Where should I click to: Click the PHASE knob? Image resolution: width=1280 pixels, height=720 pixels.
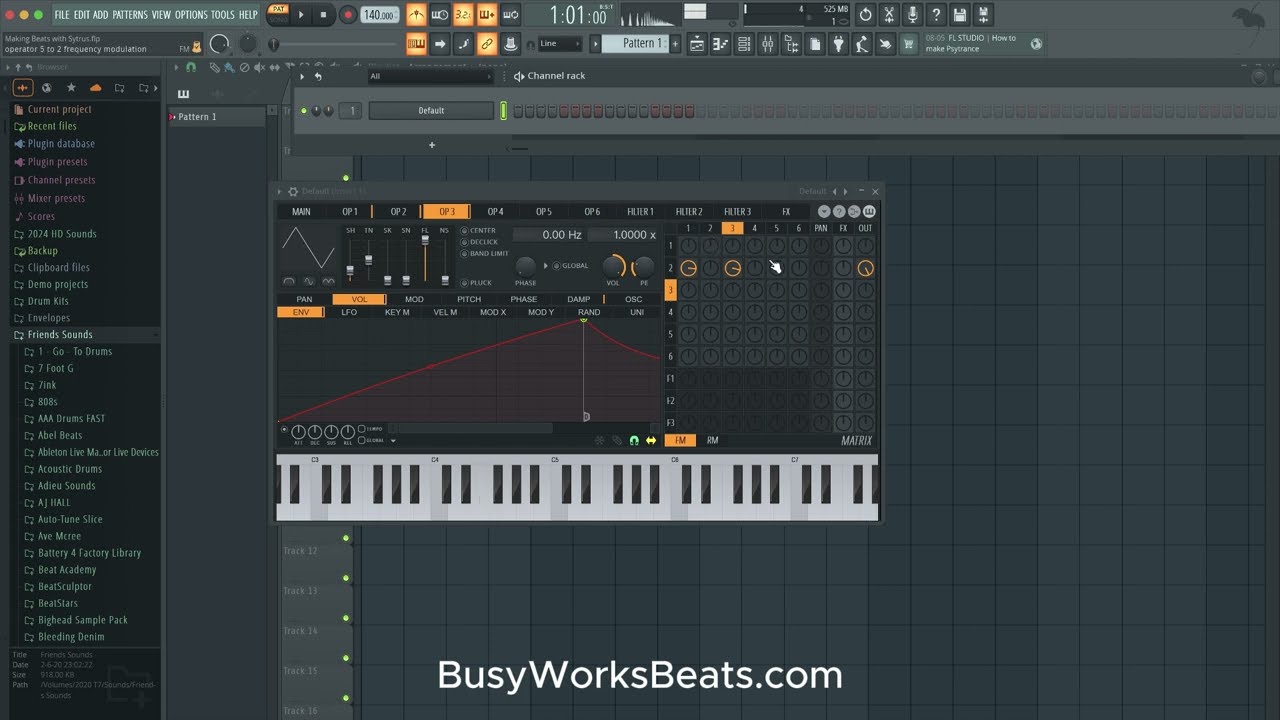coord(525,266)
